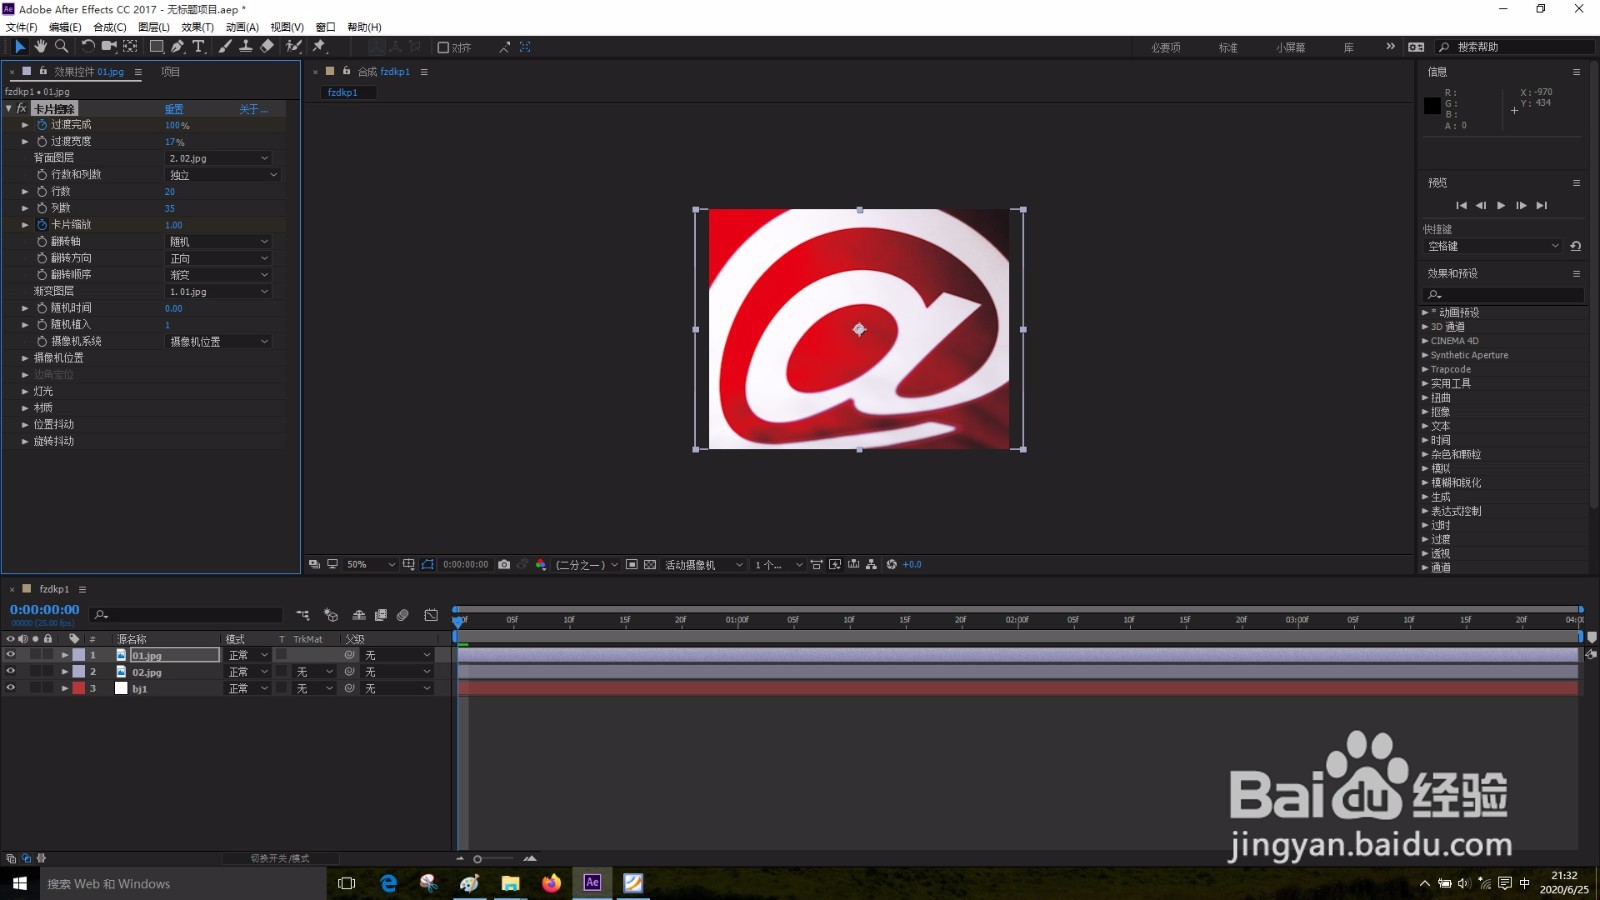Open show channel and color management icon

(541, 565)
